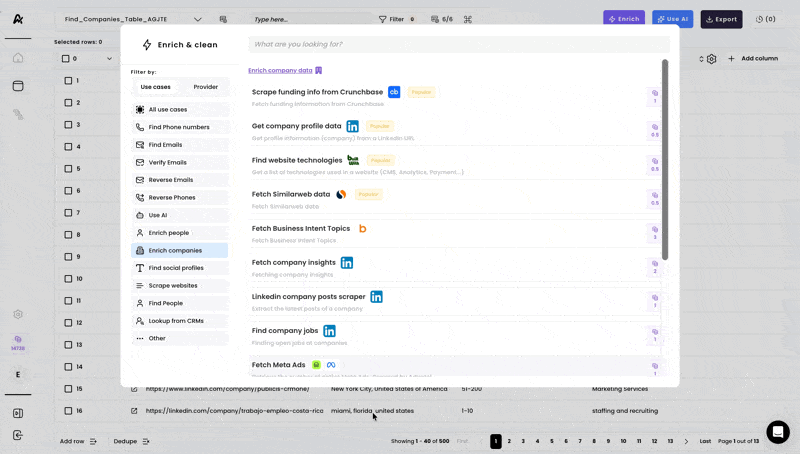Click the What are you looking for search

click(x=459, y=44)
